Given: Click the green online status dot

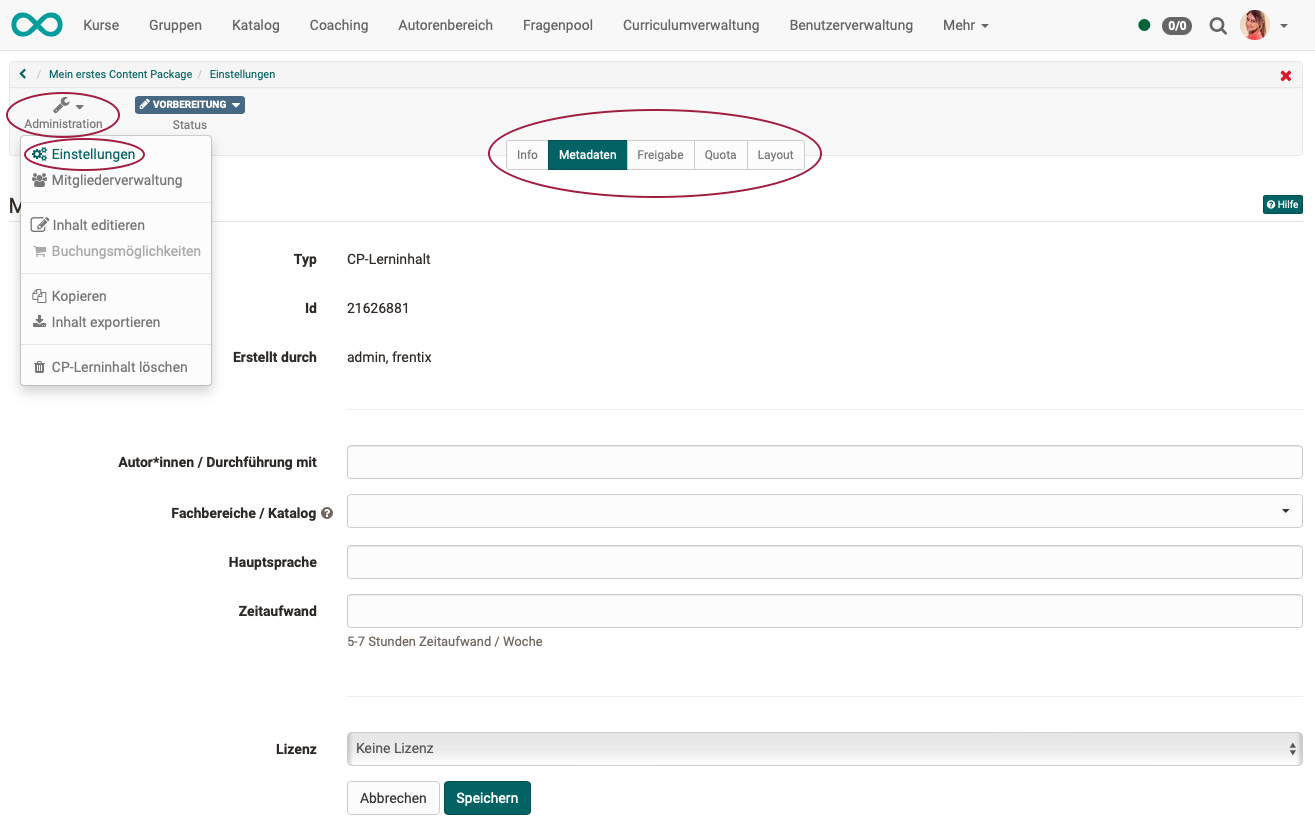Looking at the screenshot, I should coord(1144,26).
